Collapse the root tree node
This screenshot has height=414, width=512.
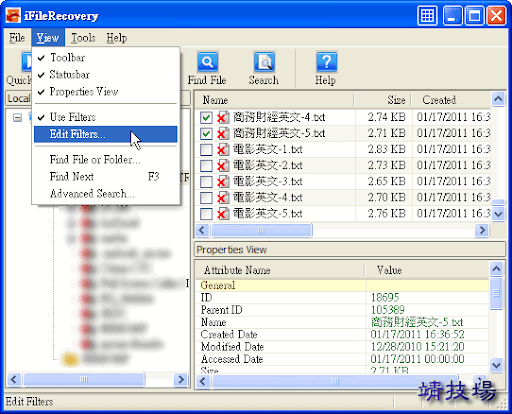click(x=17, y=117)
